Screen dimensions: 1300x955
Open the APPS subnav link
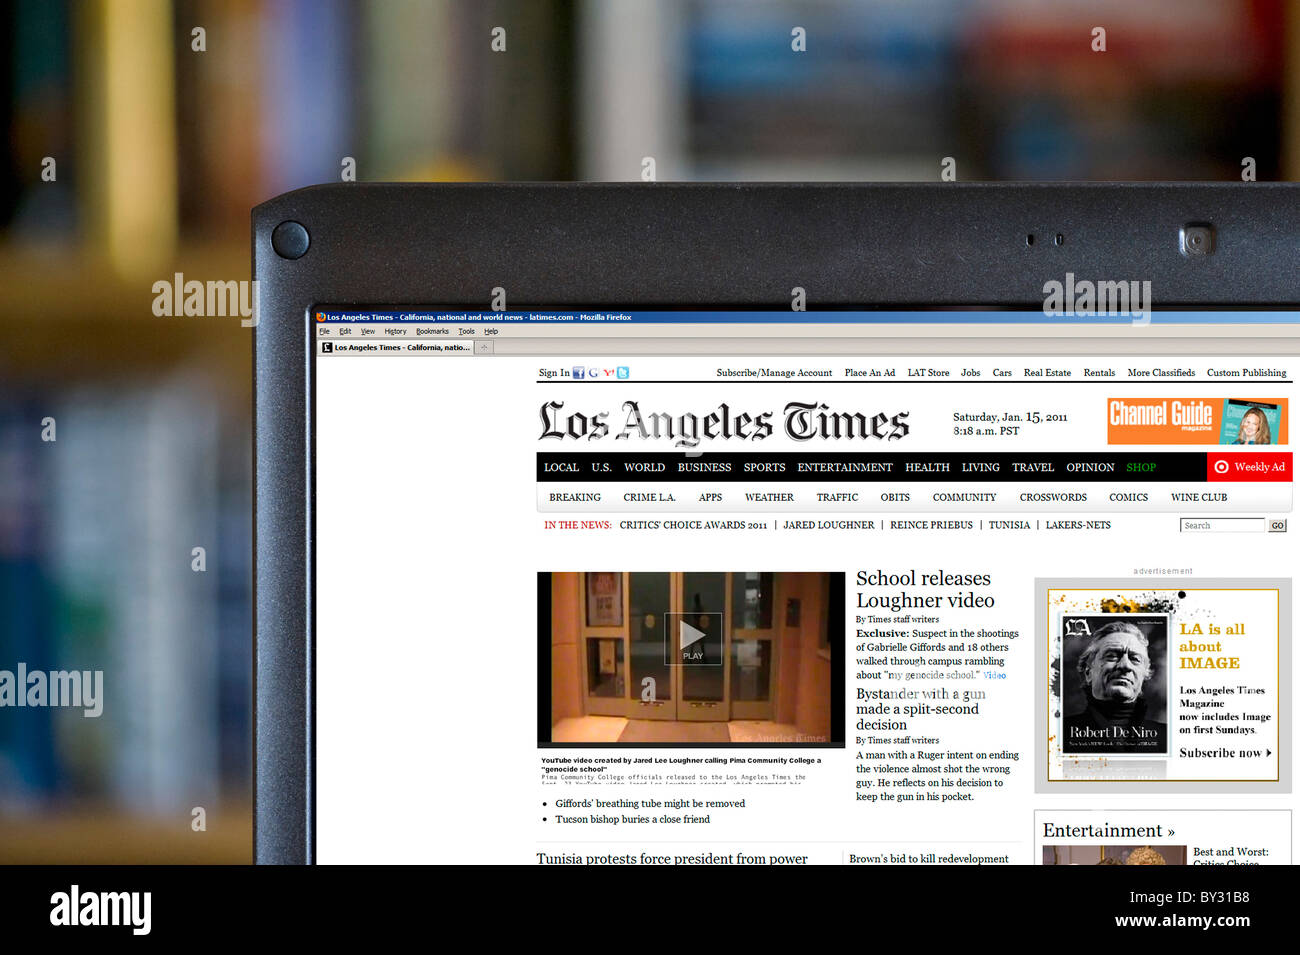[x=710, y=497]
